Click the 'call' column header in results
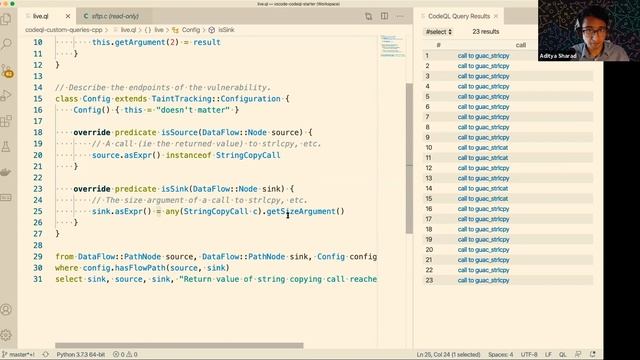 (520, 45)
